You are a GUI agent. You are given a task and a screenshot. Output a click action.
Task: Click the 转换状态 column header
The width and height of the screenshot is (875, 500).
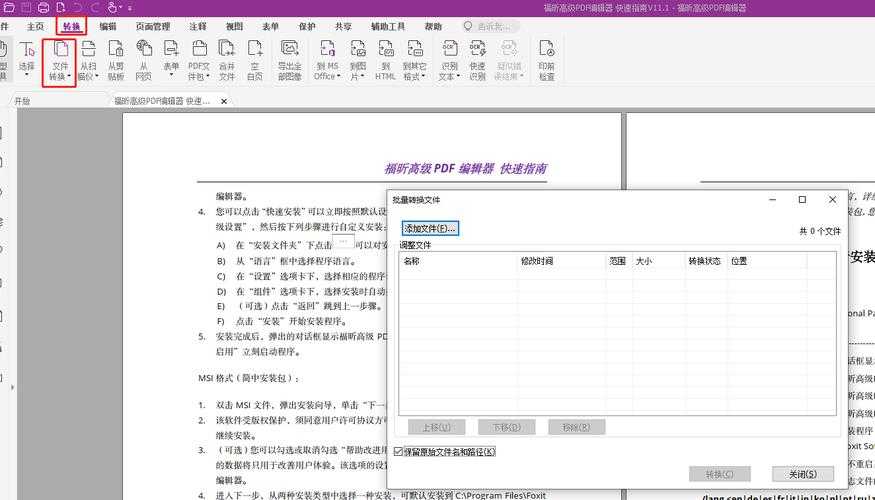point(706,261)
